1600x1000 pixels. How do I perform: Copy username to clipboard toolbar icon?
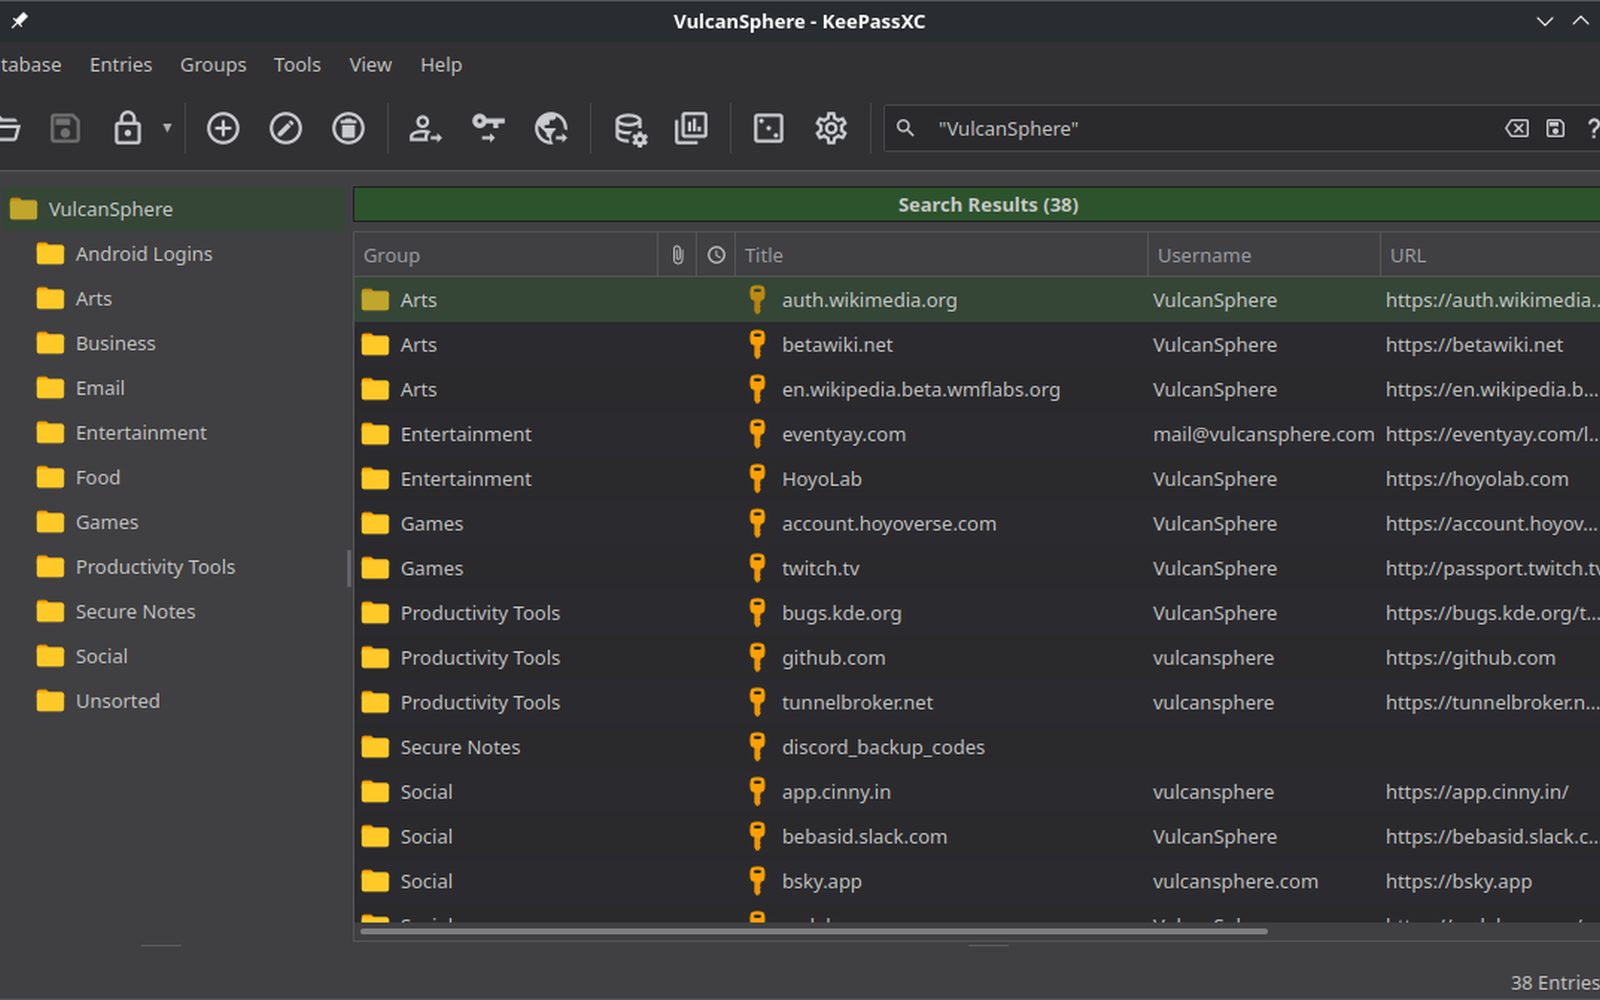[x=425, y=128]
